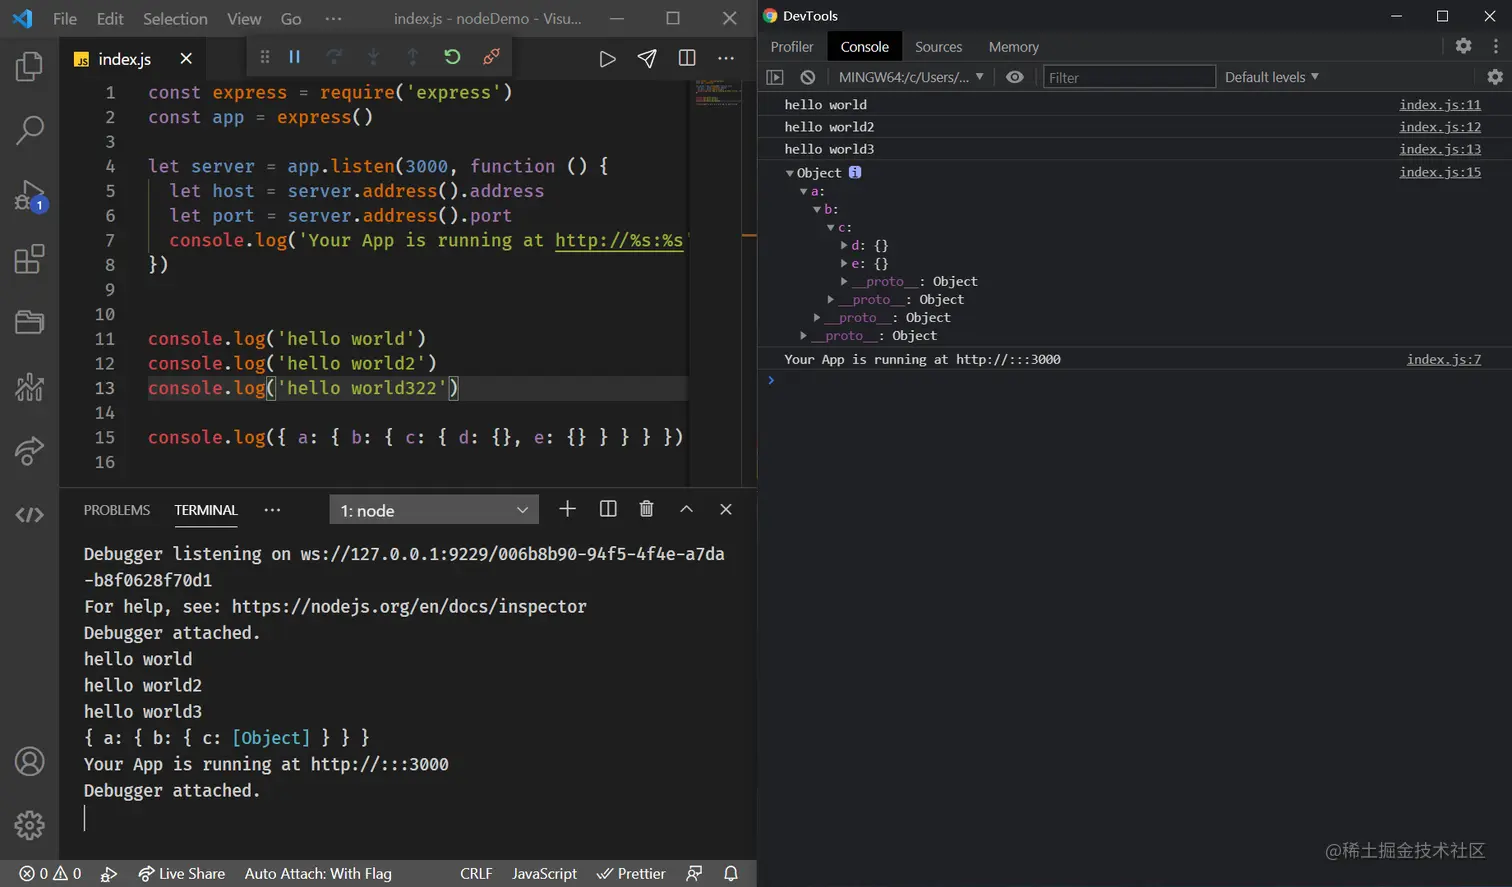1512x887 pixels.
Task: Close the terminal panel
Action: point(726,509)
